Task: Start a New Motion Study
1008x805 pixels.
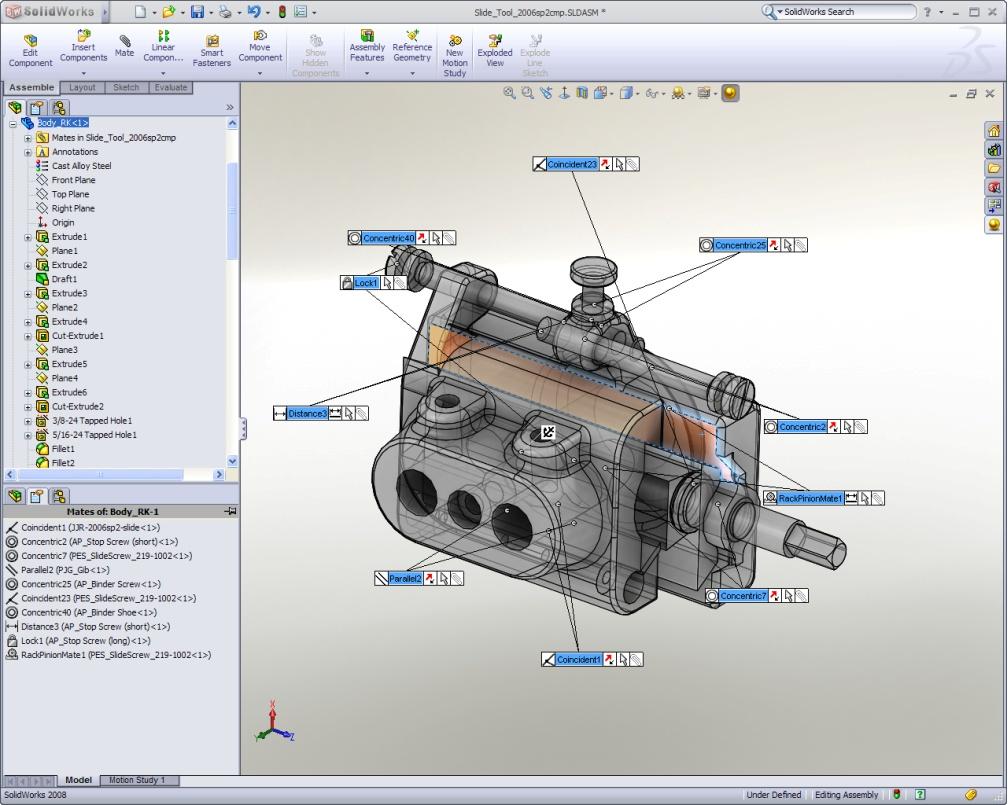Action: coord(454,55)
